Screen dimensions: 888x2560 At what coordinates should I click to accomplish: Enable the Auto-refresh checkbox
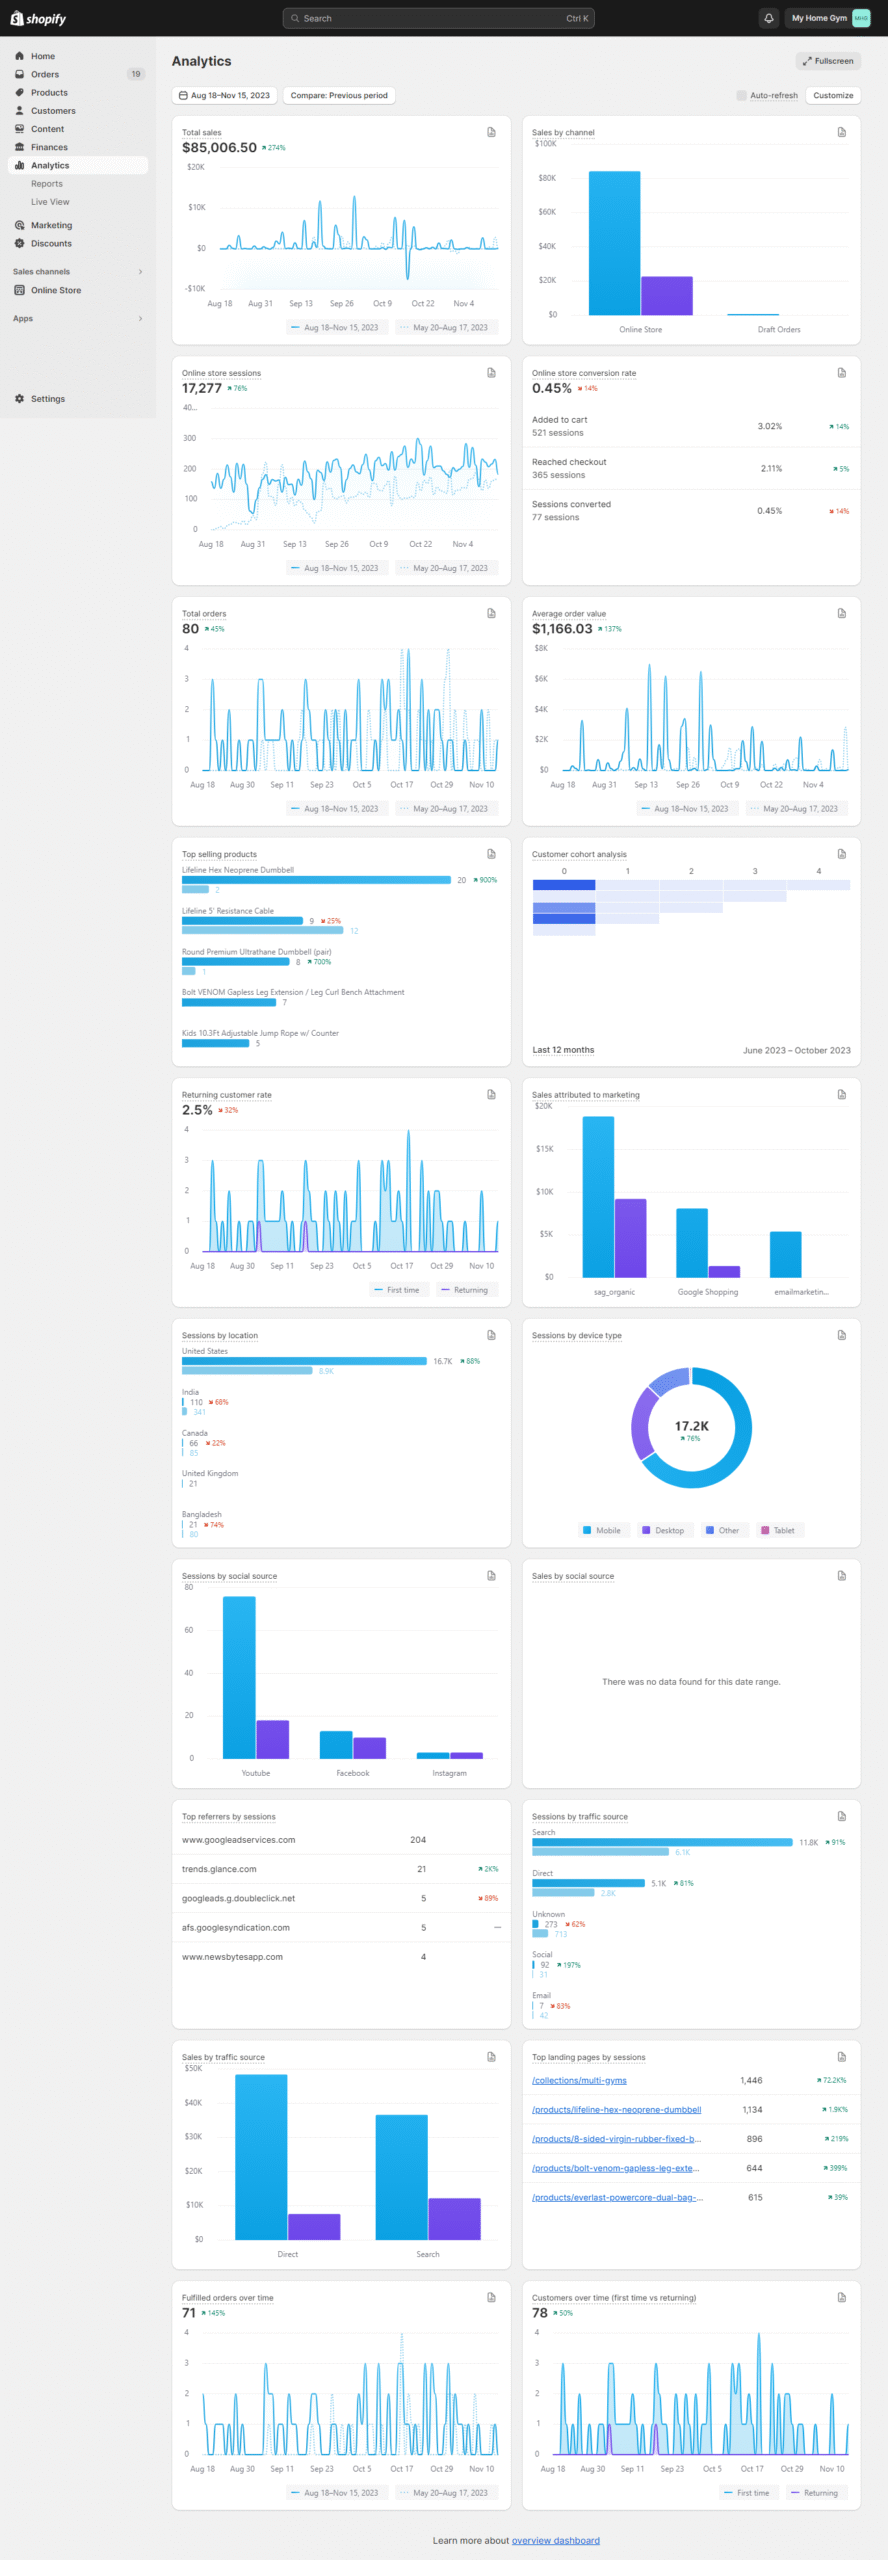(741, 96)
